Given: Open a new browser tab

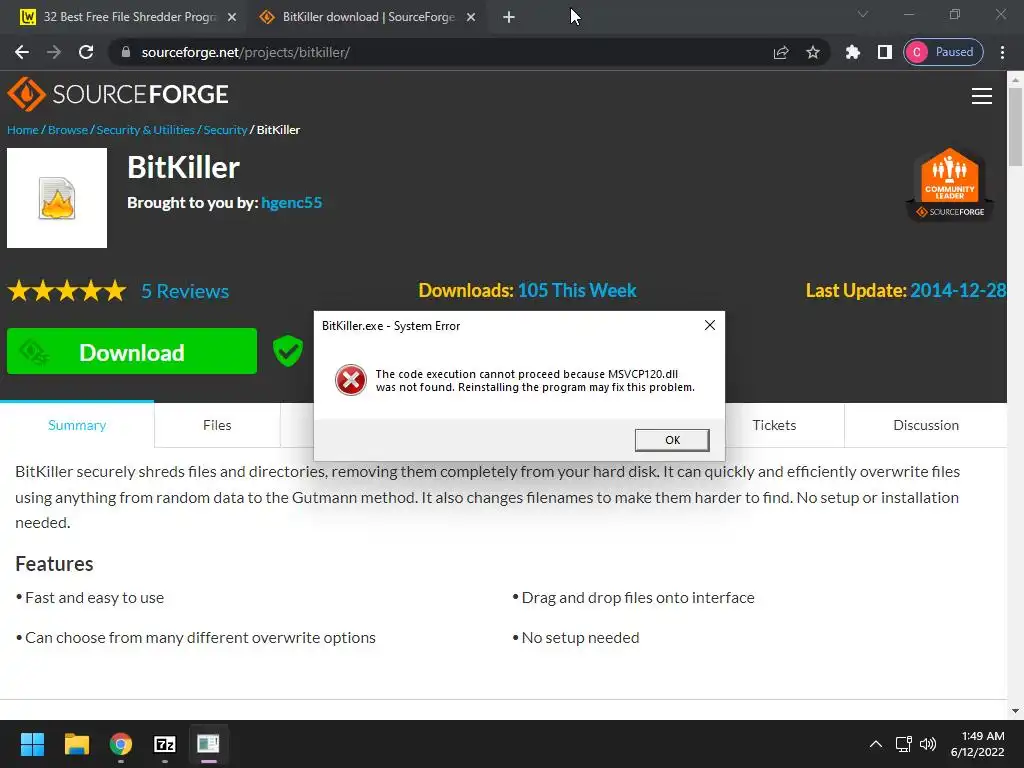Looking at the screenshot, I should point(509,17).
